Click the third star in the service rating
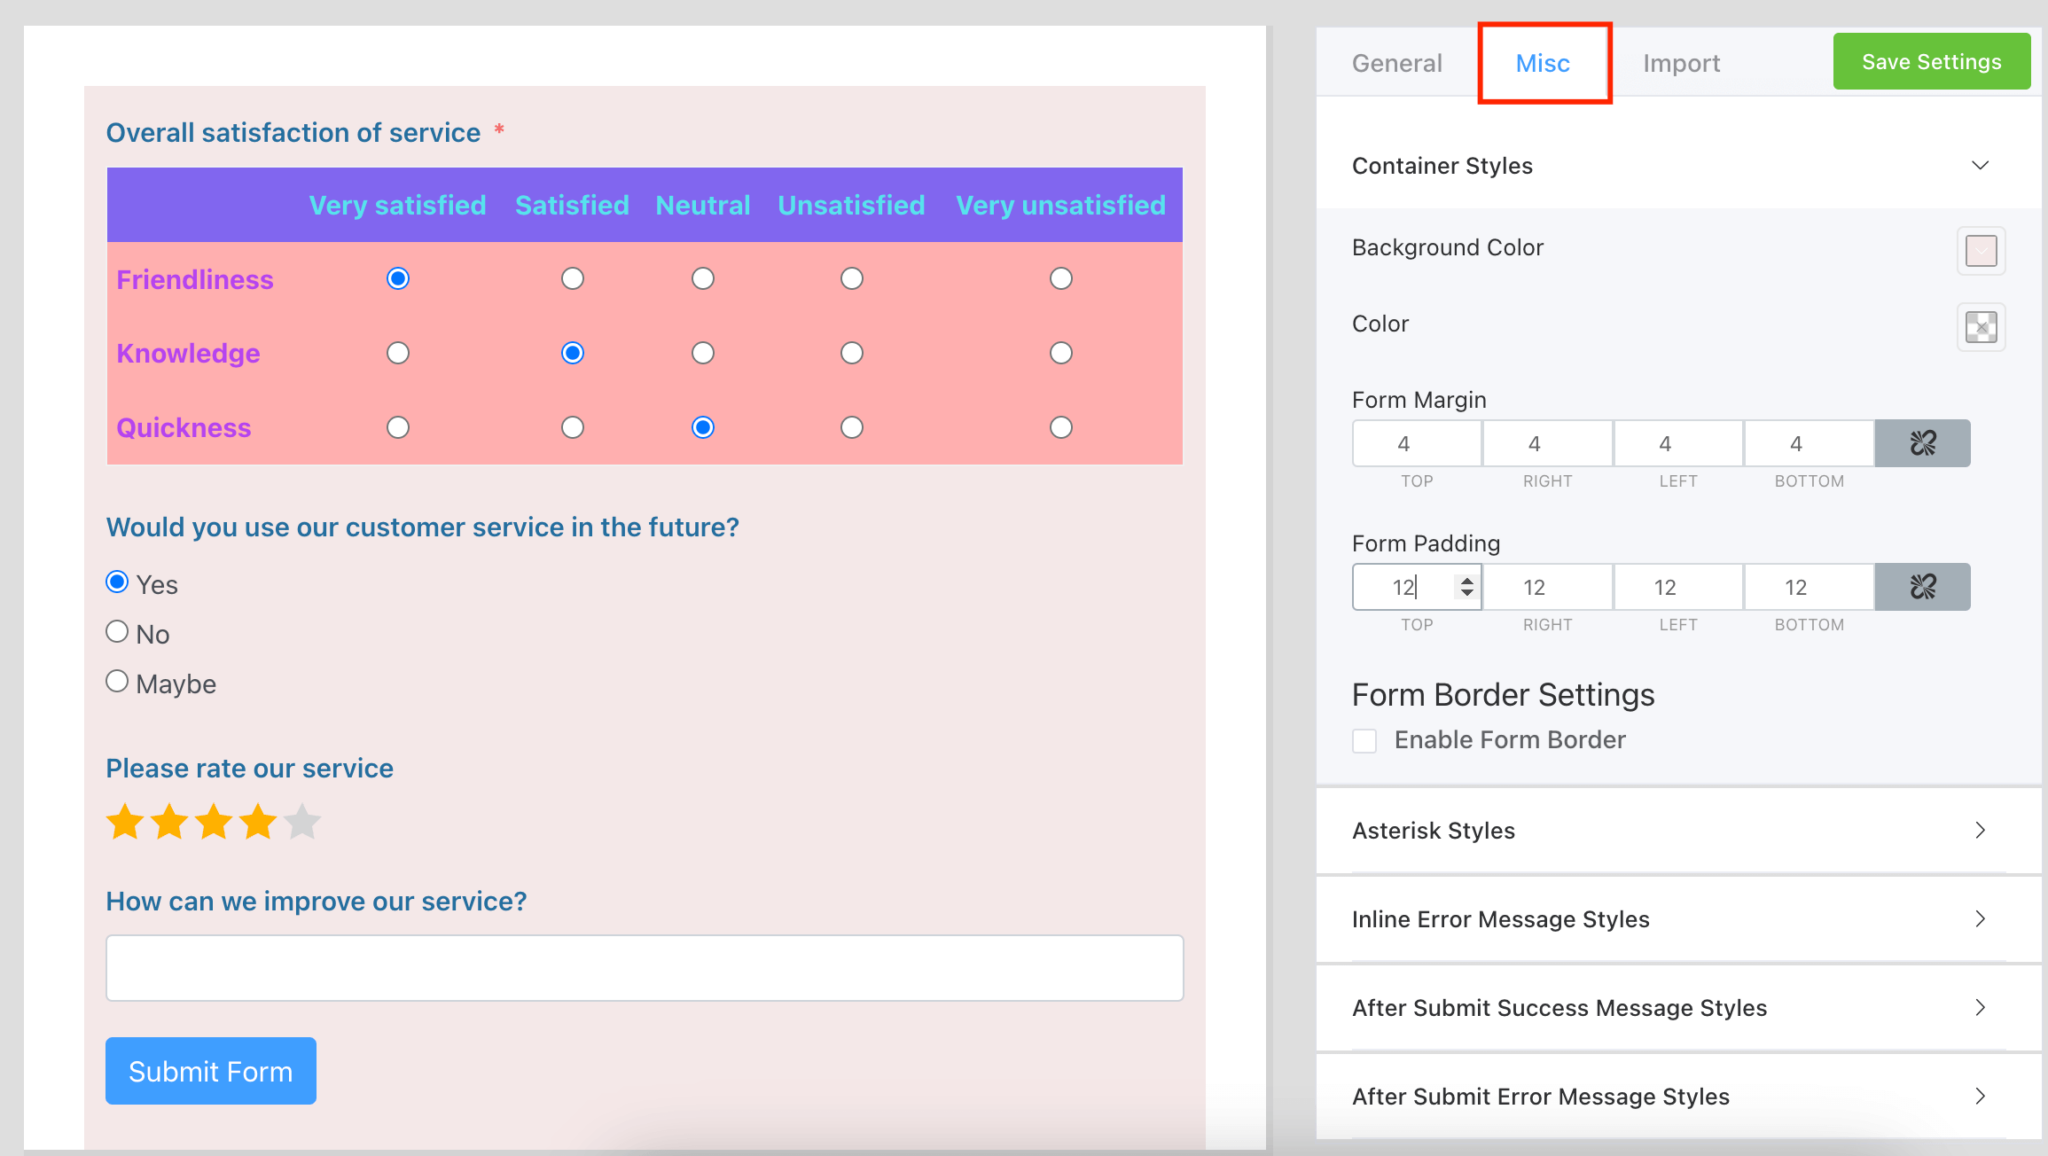 click(x=213, y=822)
